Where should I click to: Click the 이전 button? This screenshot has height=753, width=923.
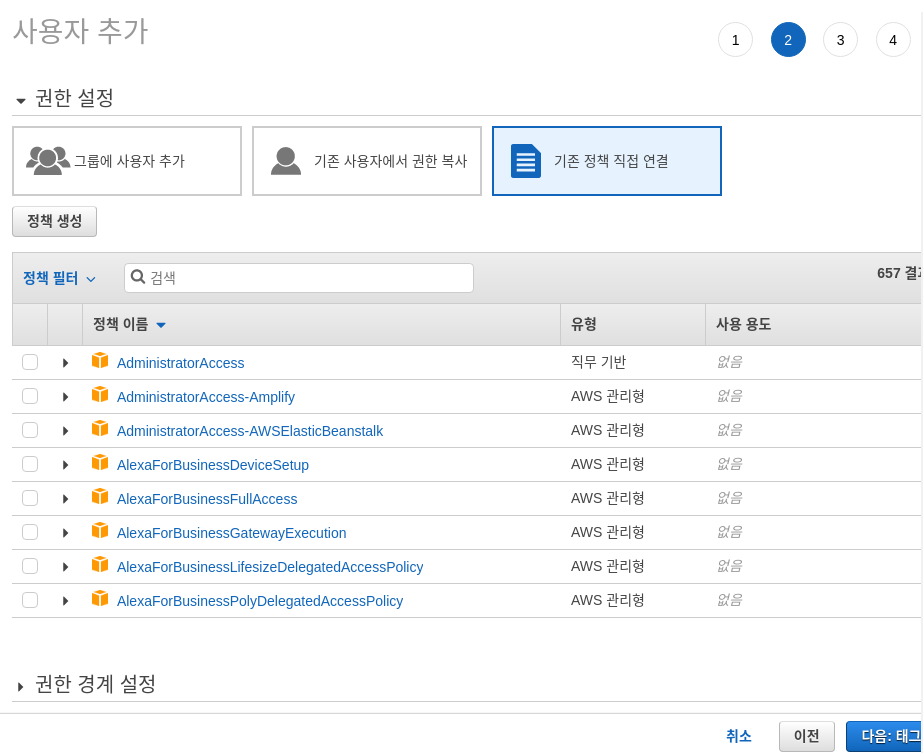point(806,736)
